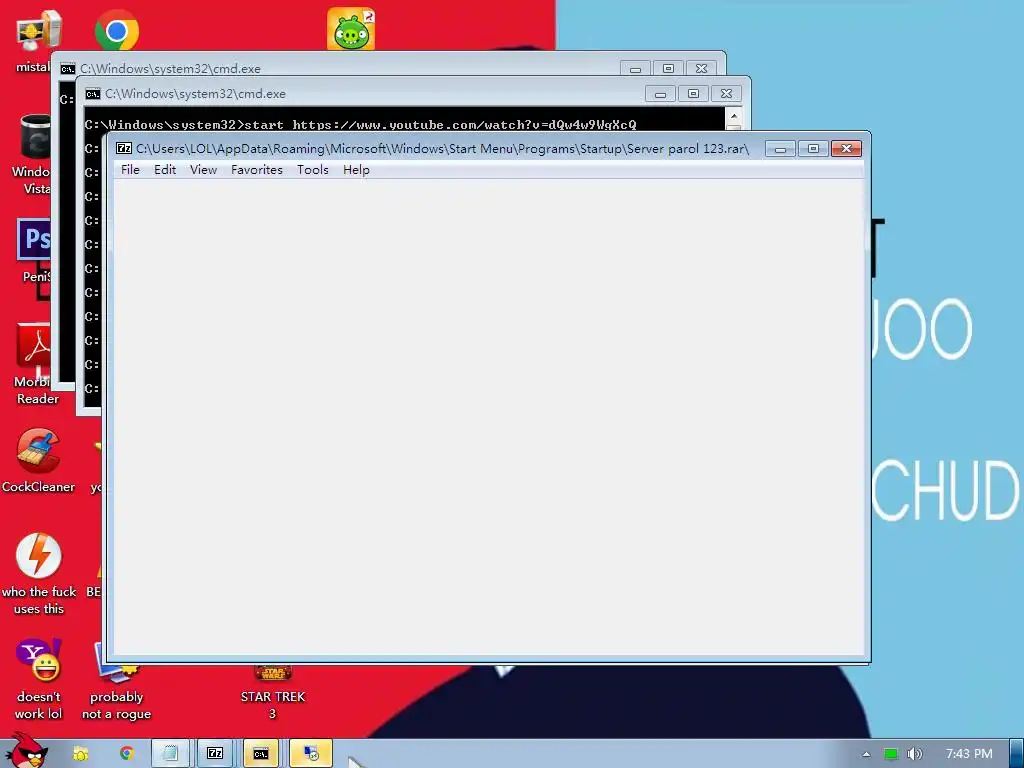The image size is (1024, 768).
Task: Show hidden tray icons arrow
Action: click(x=866, y=754)
